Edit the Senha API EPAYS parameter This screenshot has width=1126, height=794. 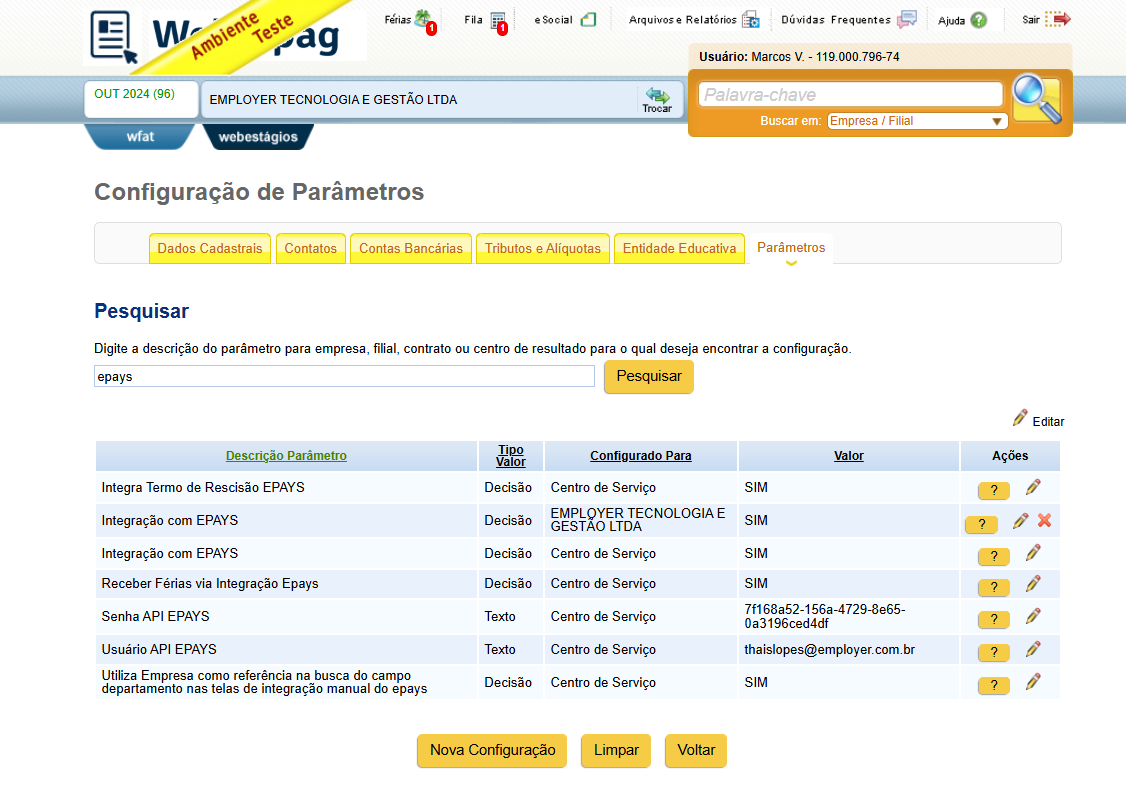(1033, 616)
